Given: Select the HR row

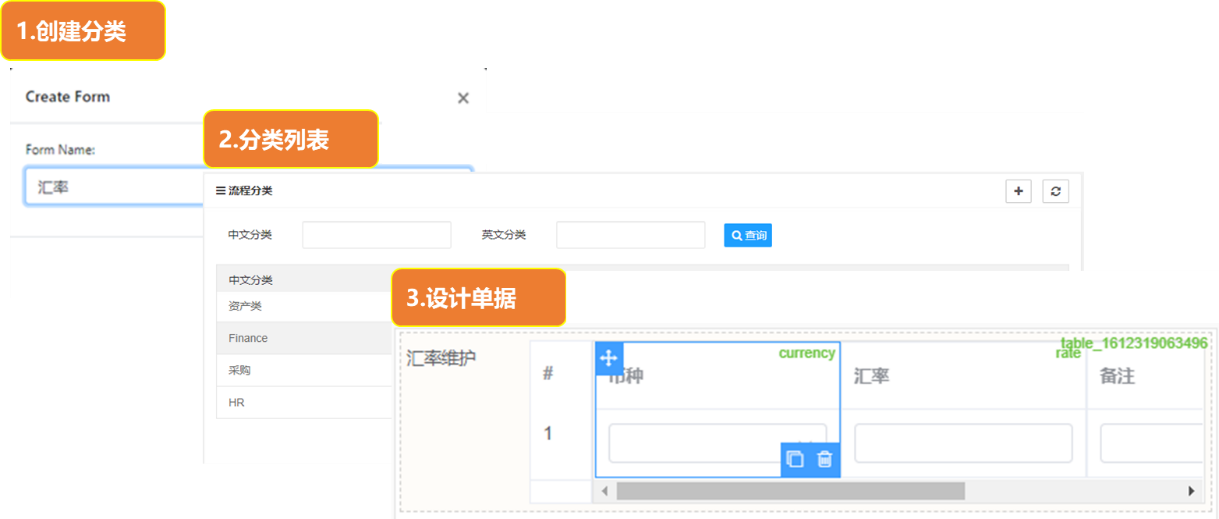Looking at the screenshot, I should point(304,402).
